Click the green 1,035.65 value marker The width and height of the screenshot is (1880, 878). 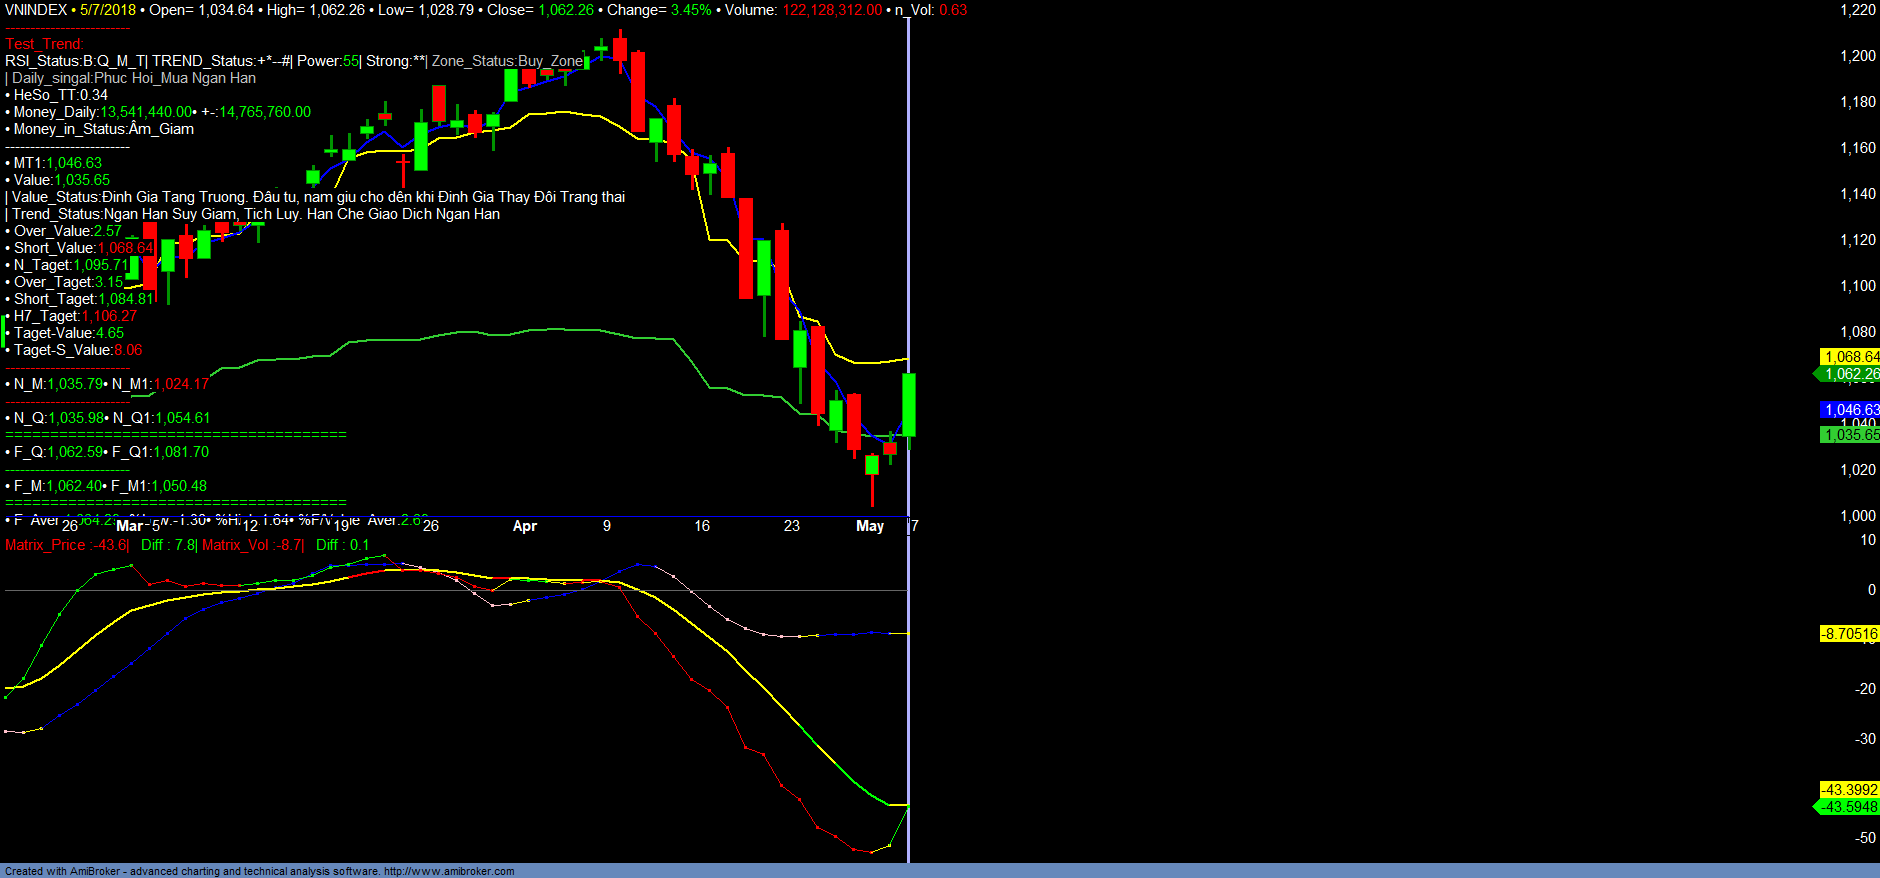pos(1850,435)
